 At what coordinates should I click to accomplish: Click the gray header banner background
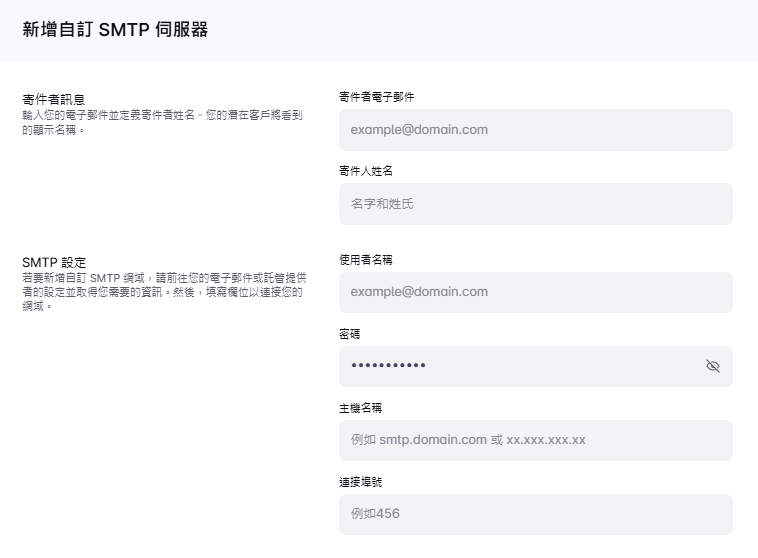(x=500, y=30)
